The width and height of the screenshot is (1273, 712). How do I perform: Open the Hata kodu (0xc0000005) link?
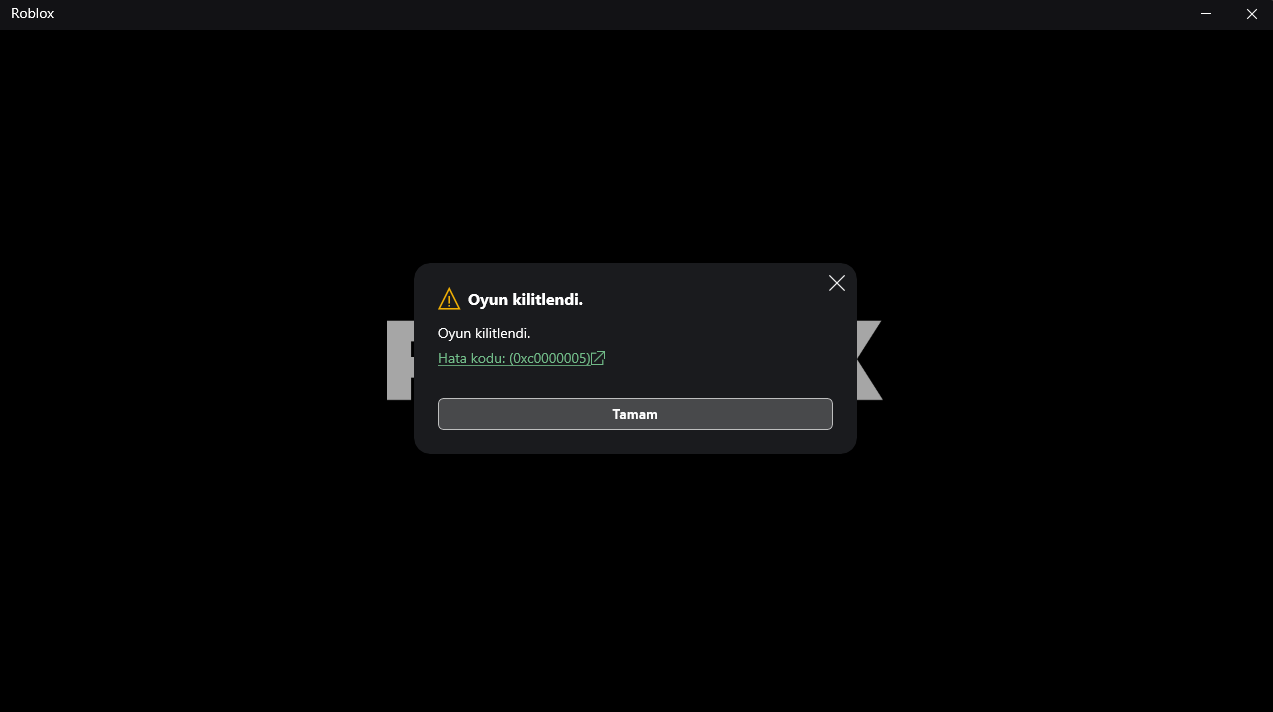(521, 358)
